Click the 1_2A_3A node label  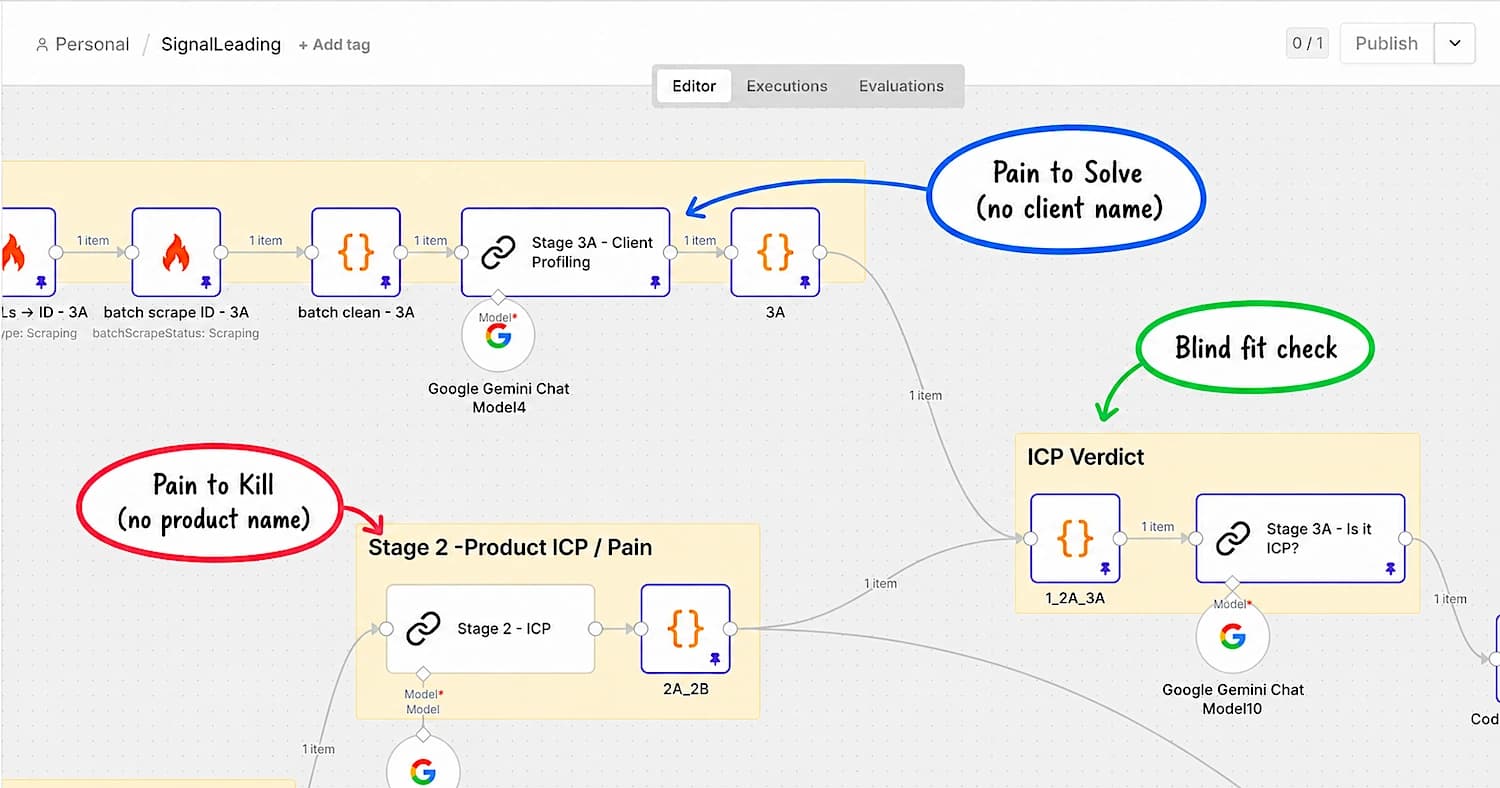pyautogui.click(x=1075, y=598)
